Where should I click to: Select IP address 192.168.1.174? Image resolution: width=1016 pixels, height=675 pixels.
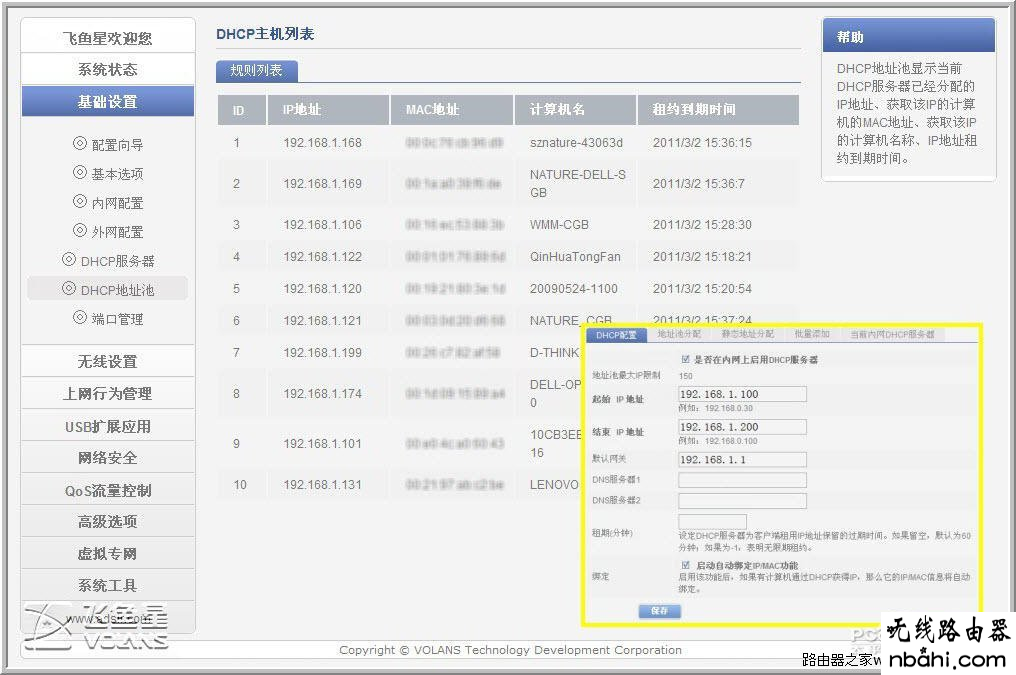tap(322, 394)
